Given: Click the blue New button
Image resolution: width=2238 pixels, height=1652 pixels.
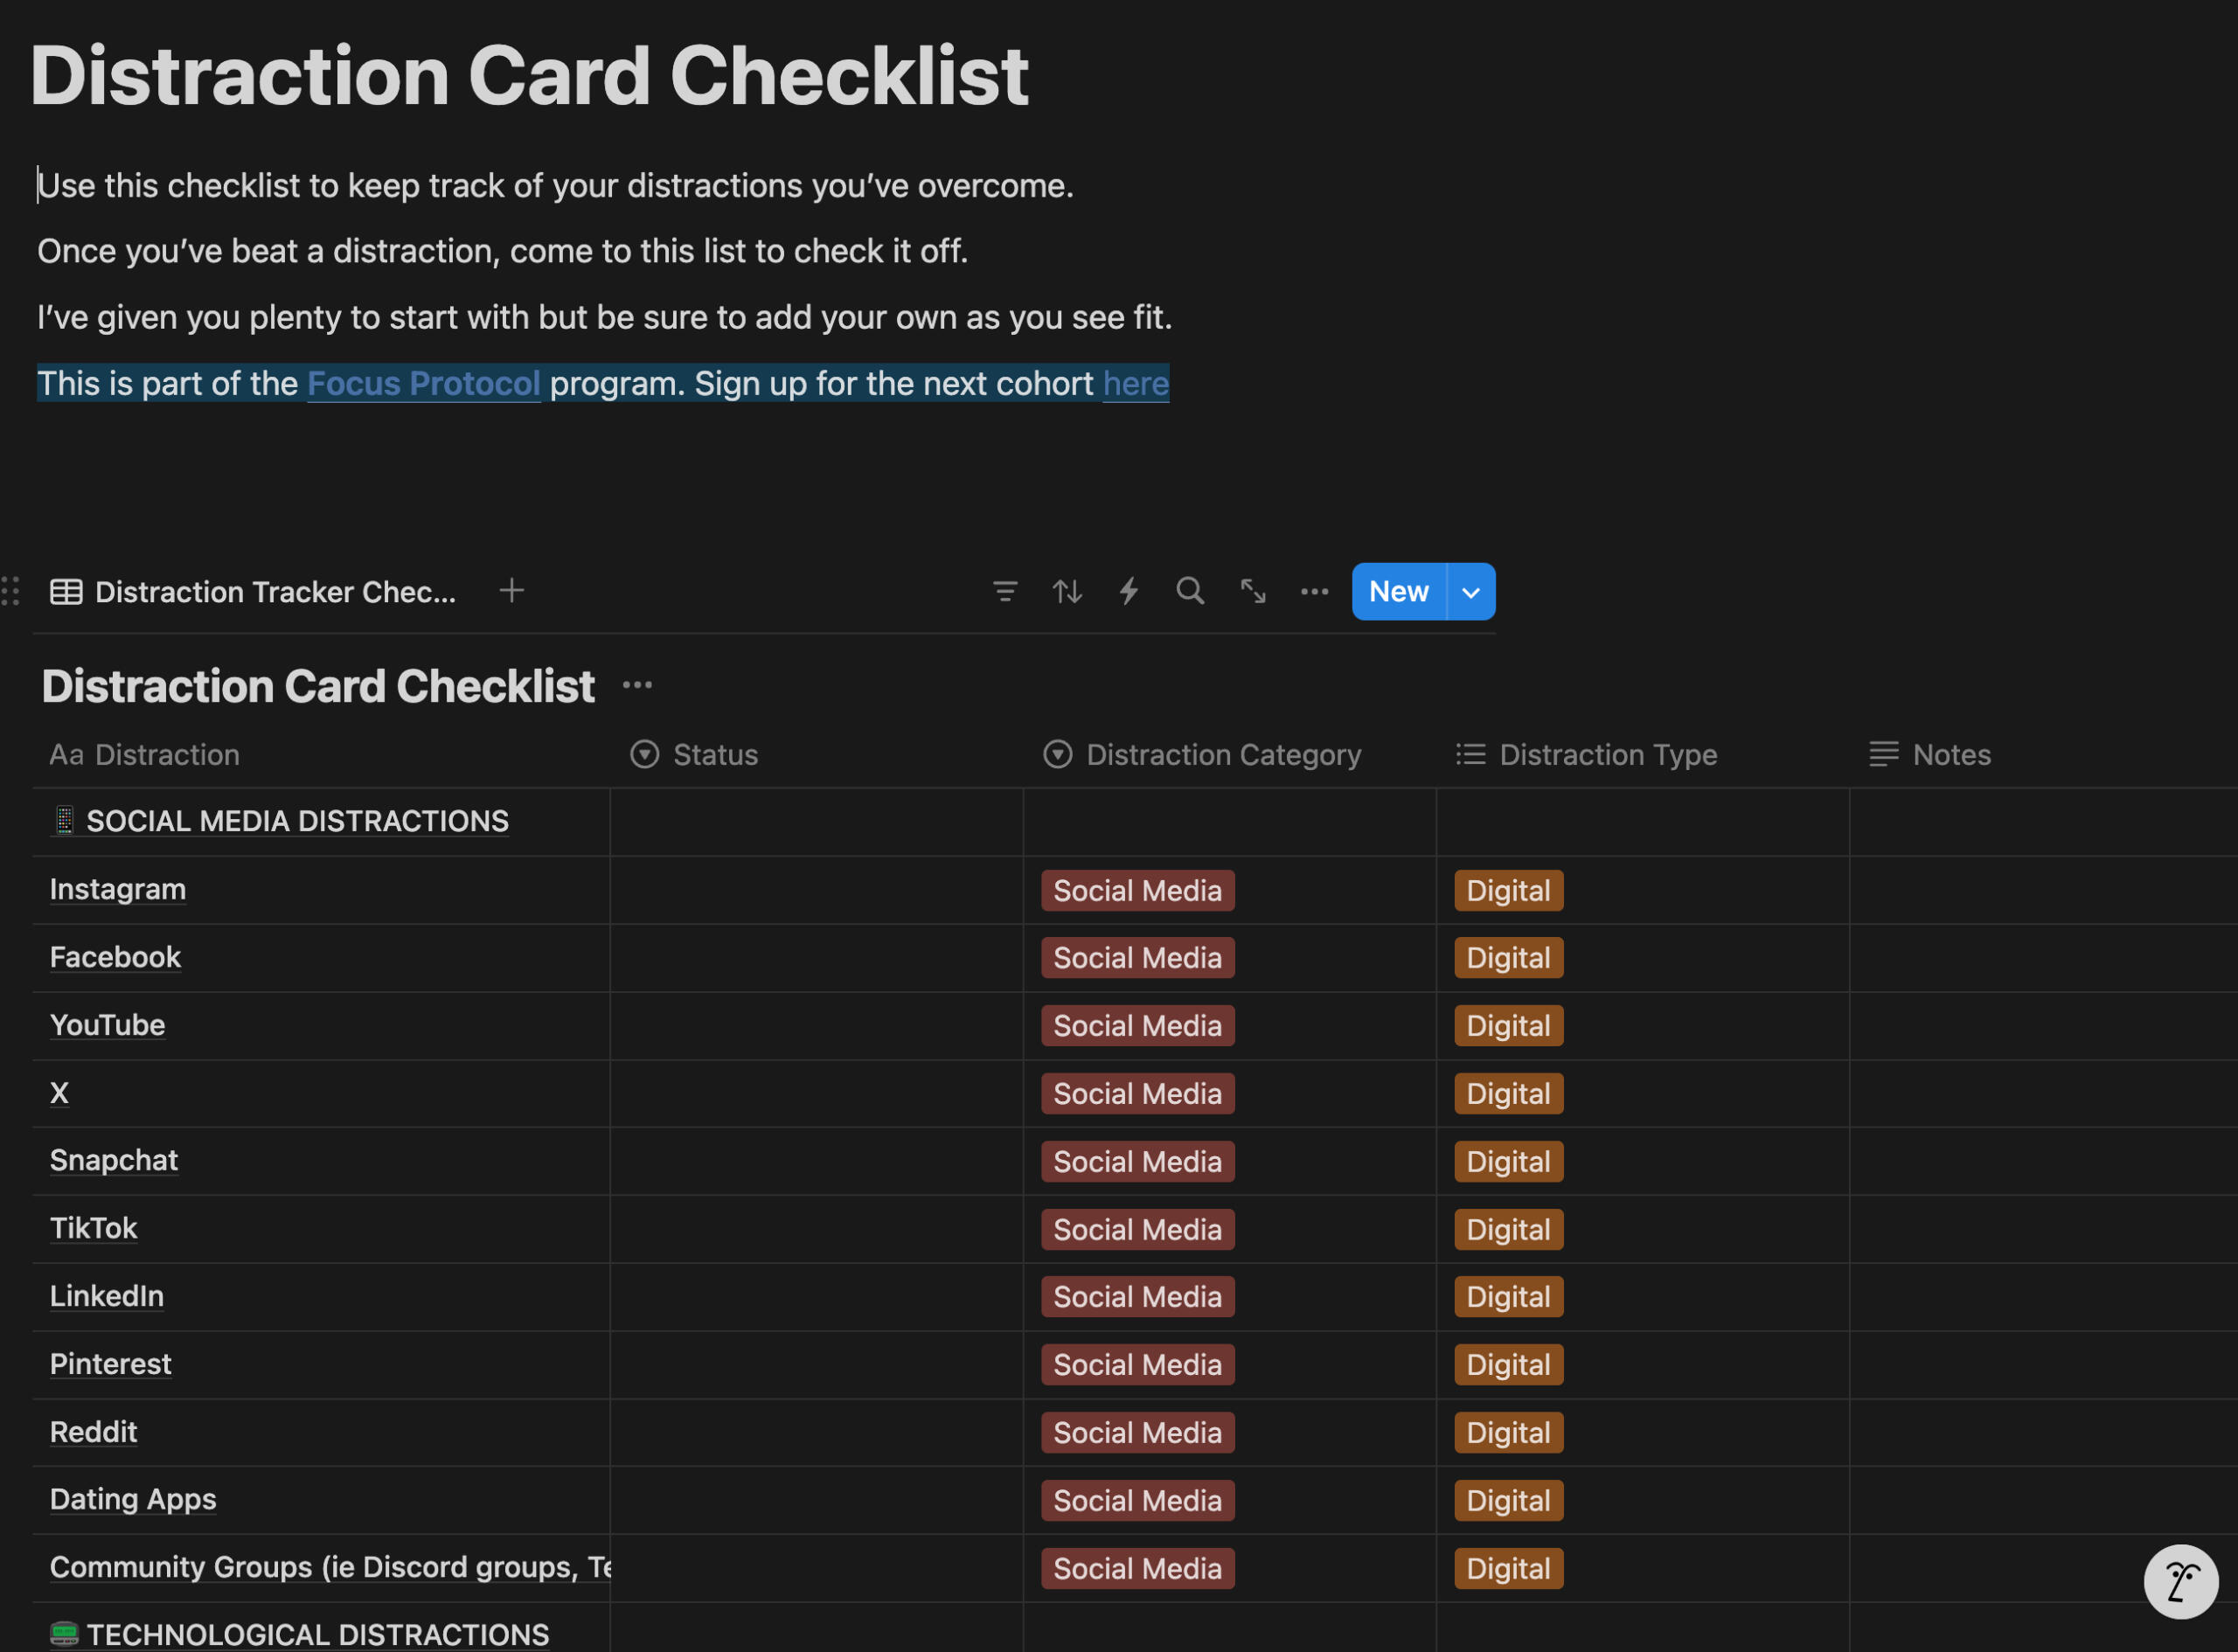Looking at the screenshot, I should pos(1398,592).
